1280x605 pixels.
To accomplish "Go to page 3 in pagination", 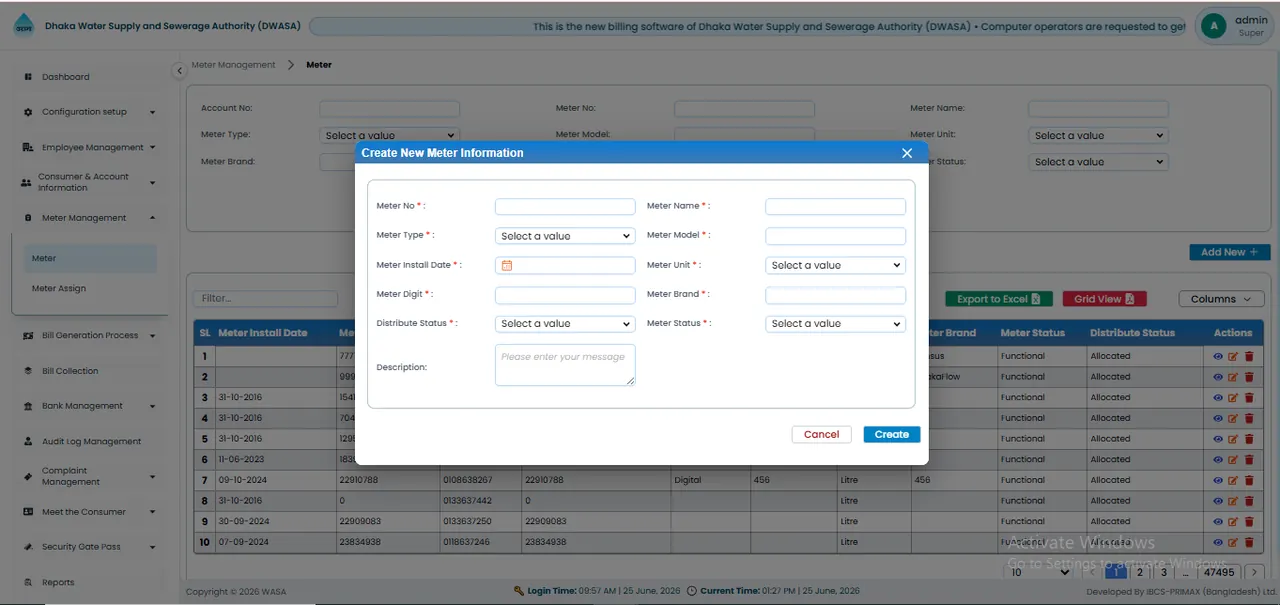I will coord(1163,572).
